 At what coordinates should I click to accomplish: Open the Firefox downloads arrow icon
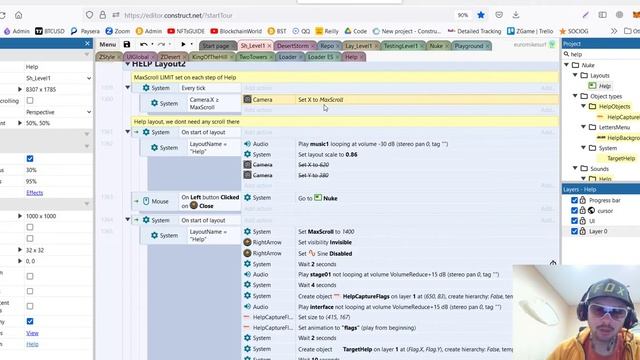[516, 15]
